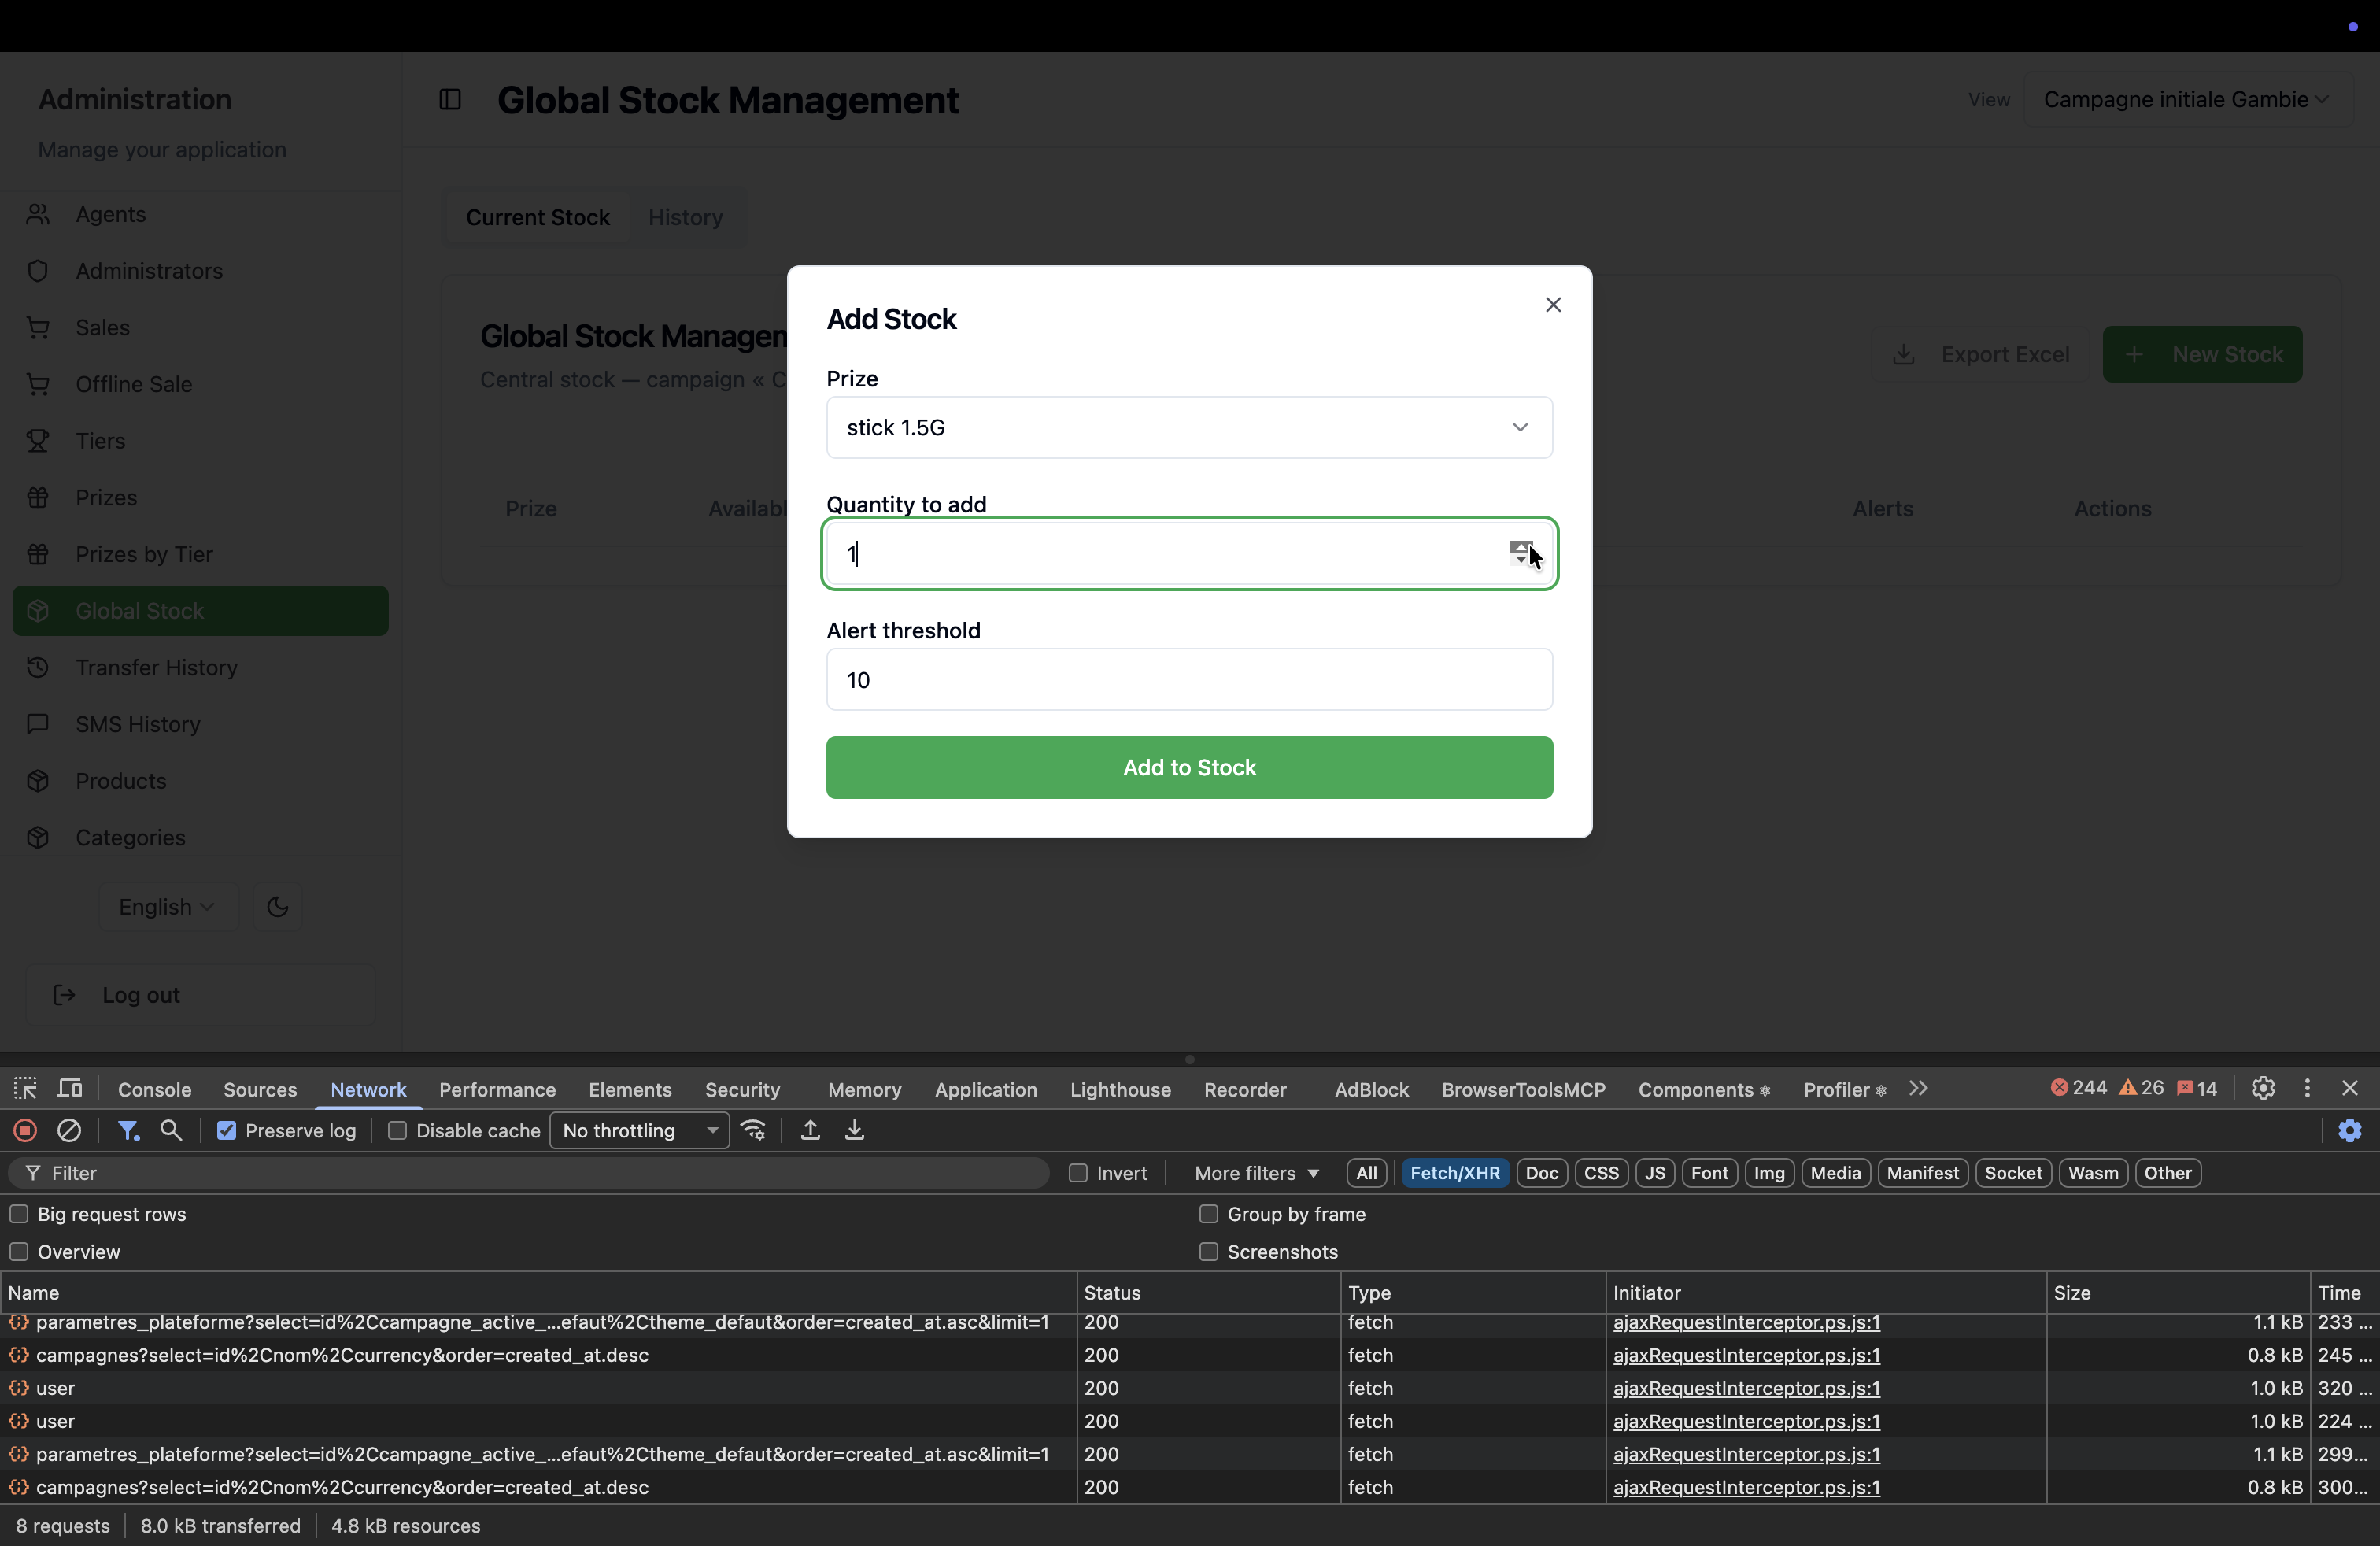Select the Doc request type filter
Screen dimensions: 2380x1546
(1541, 1172)
